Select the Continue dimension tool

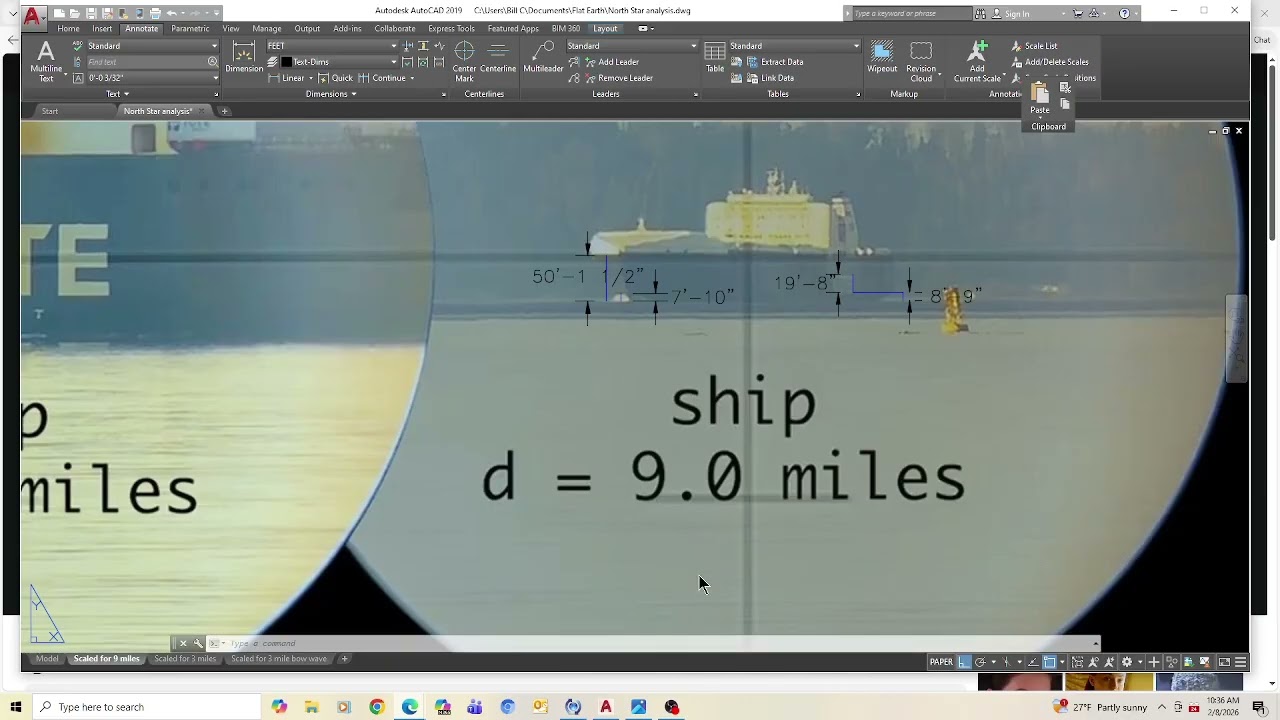pos(383,78)
